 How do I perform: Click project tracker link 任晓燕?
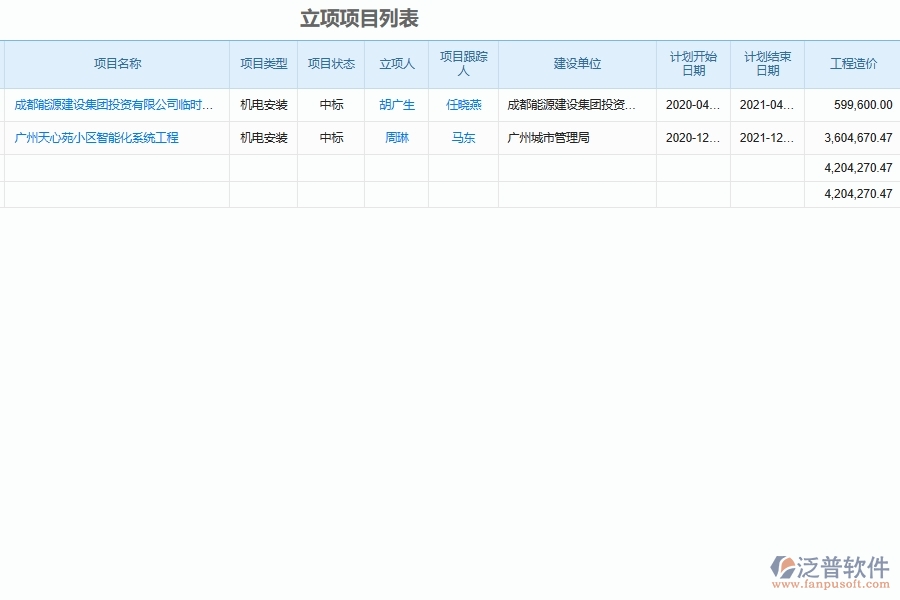click(463, 104)
